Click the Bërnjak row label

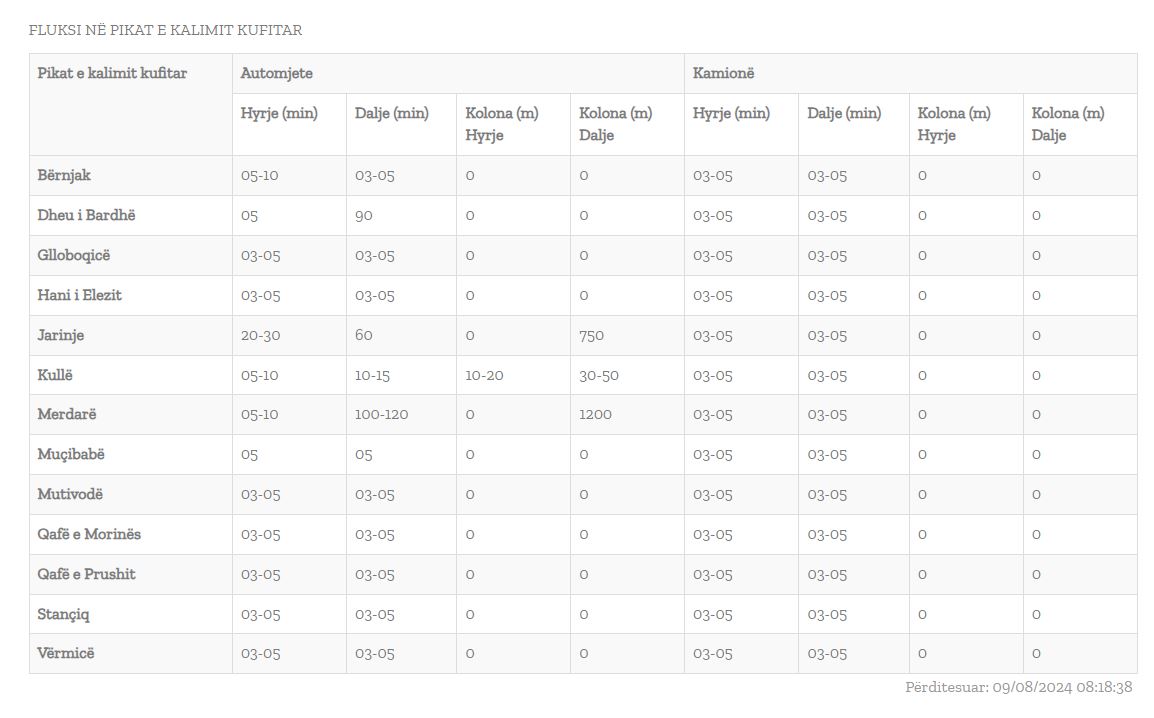(x=64, y=175)
